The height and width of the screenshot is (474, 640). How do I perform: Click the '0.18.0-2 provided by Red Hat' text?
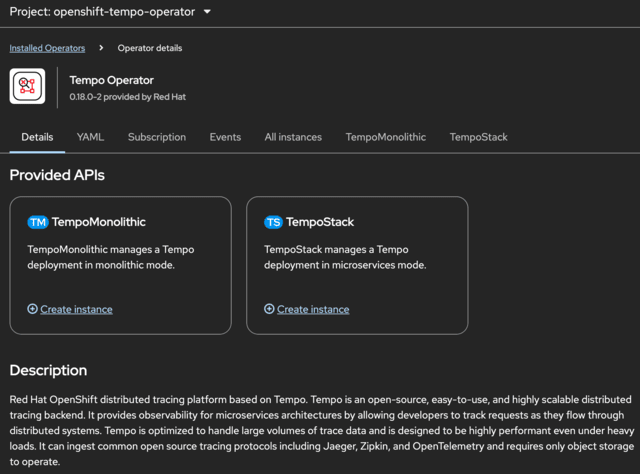(128, 97)
